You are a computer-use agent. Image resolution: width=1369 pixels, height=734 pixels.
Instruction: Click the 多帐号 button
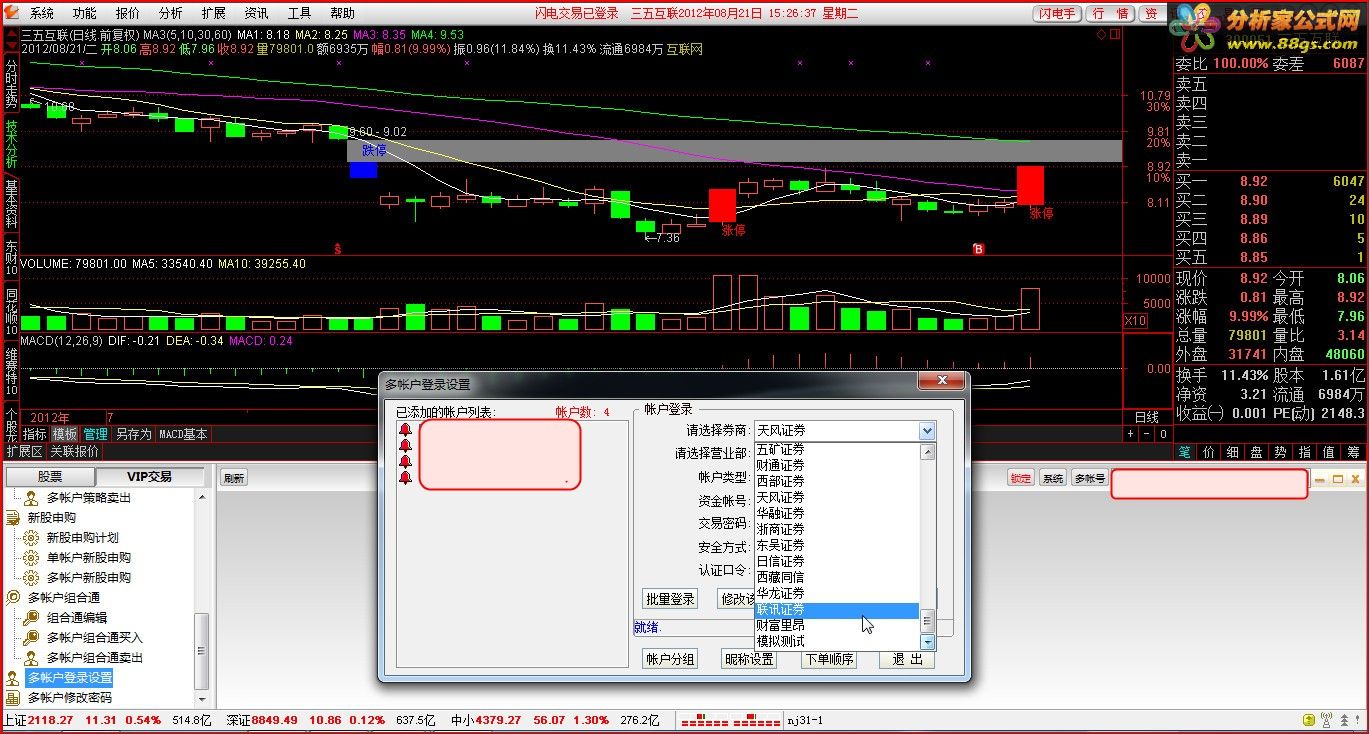(x=1089, y=479)
